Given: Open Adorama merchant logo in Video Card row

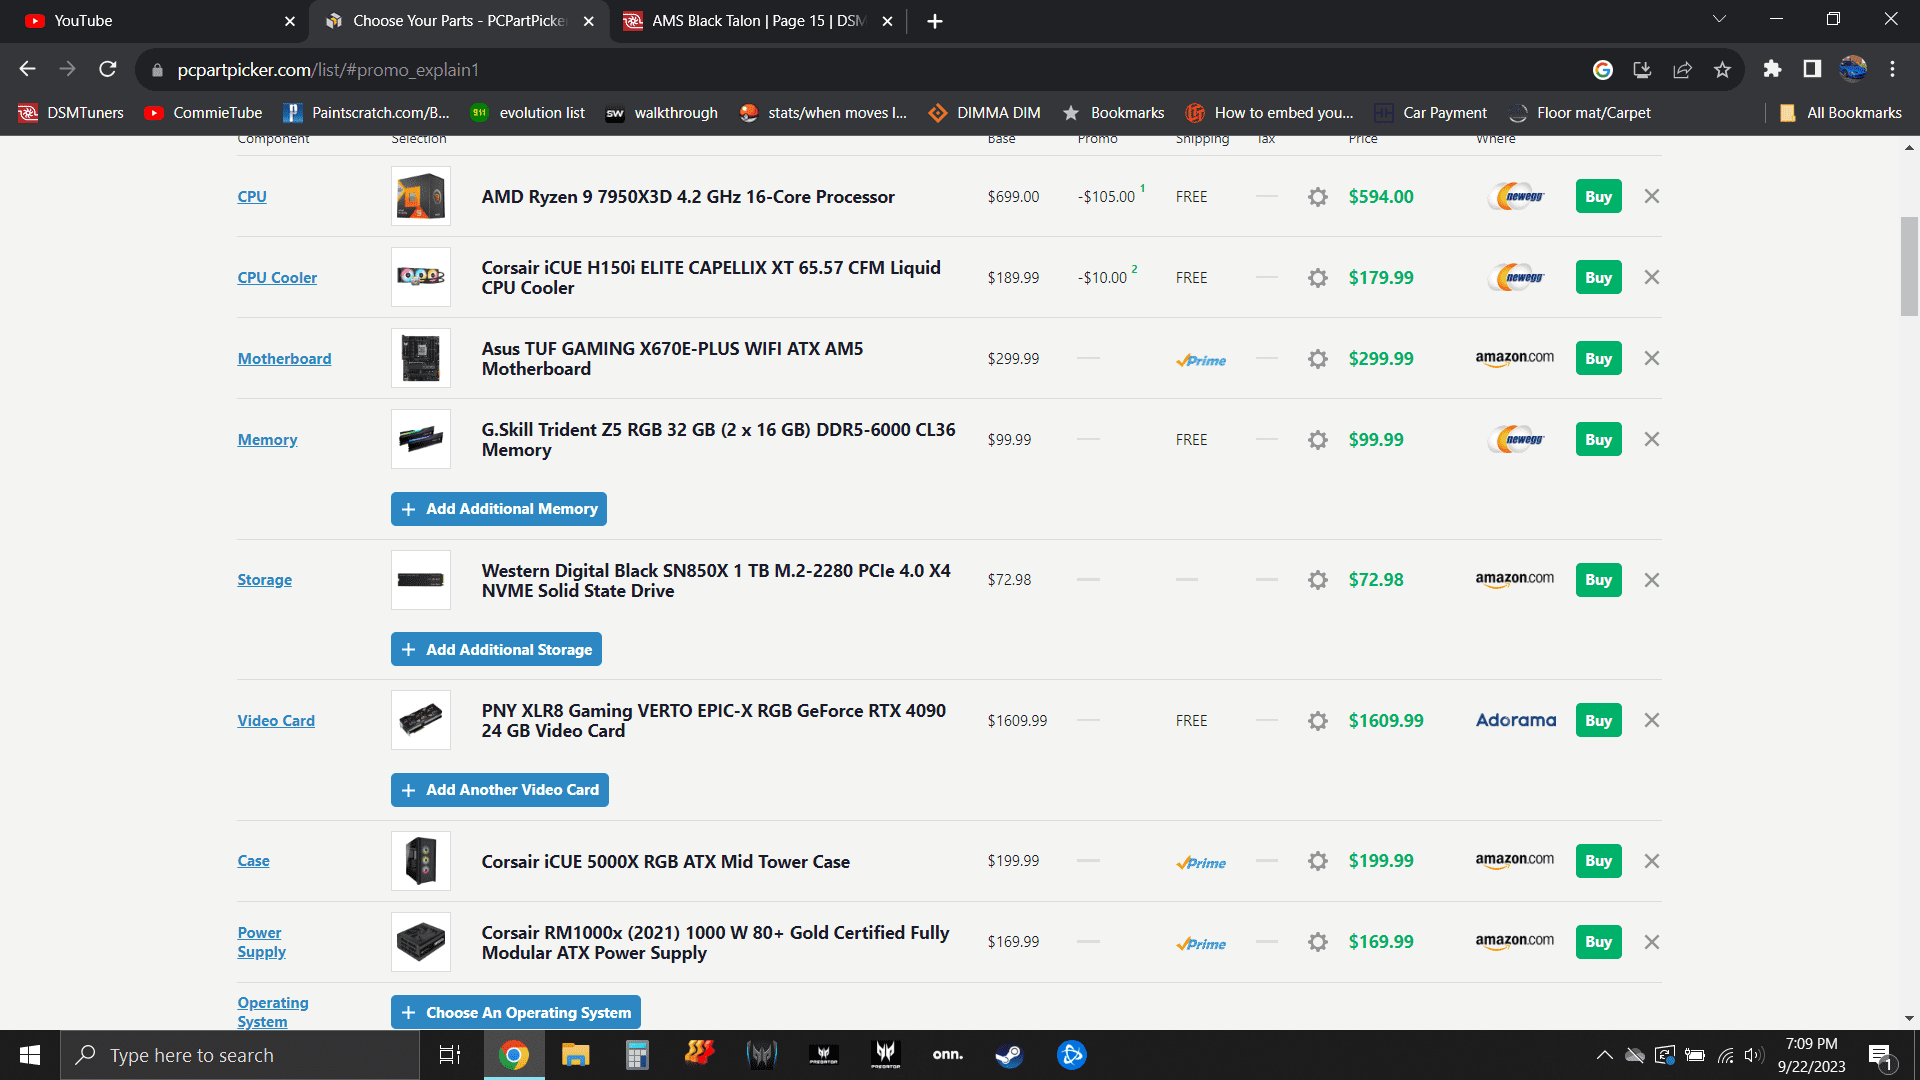Looking at the screenshot, I should [1516, 721].
